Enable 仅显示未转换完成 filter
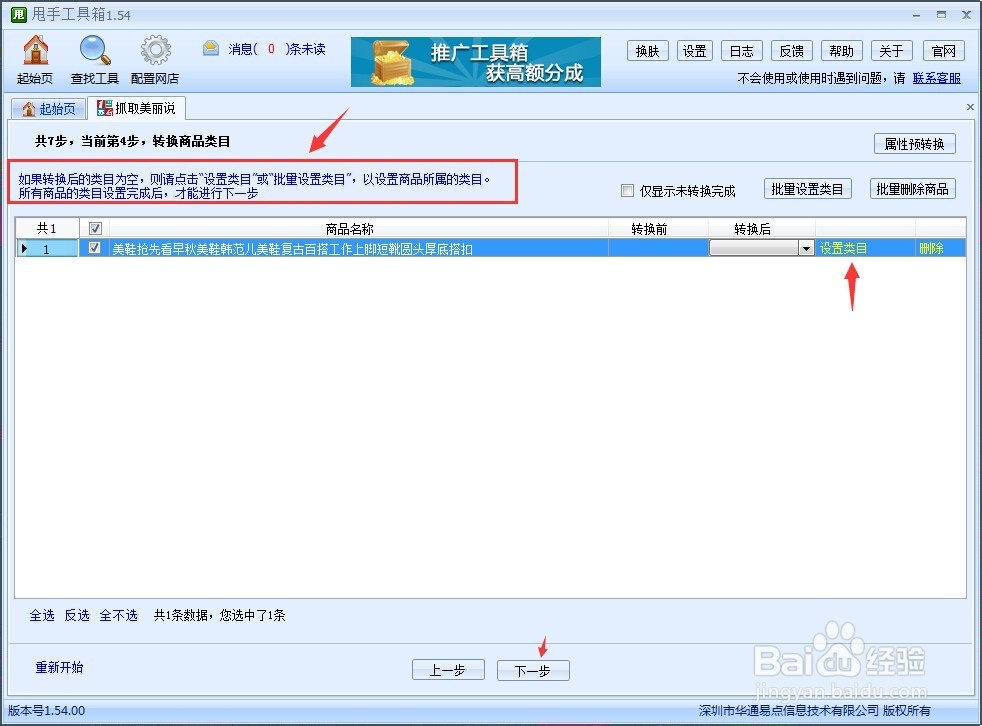 click(x=627, y=190)
